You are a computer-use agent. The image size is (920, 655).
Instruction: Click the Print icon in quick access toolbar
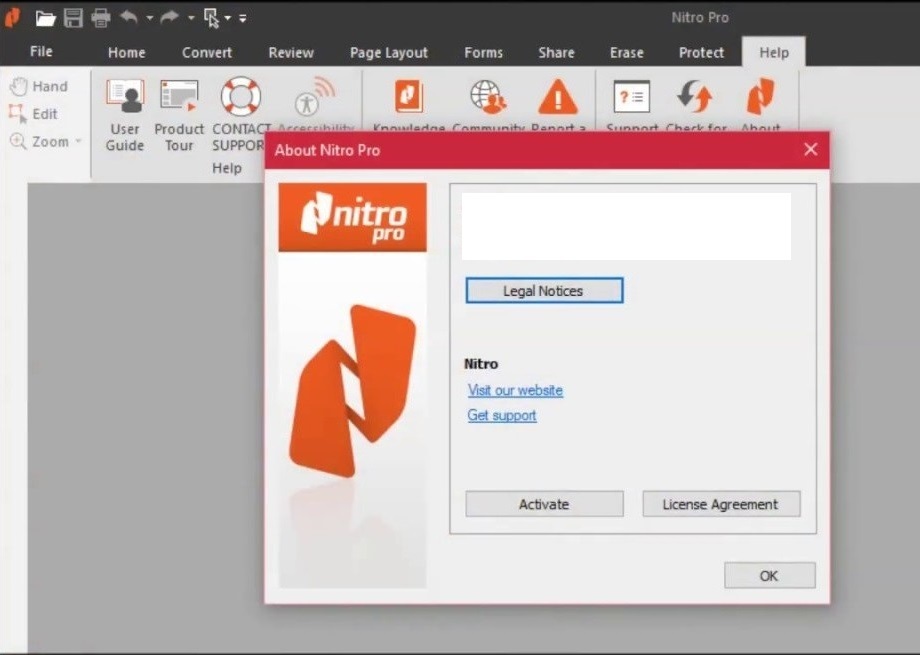click(101, 18)
